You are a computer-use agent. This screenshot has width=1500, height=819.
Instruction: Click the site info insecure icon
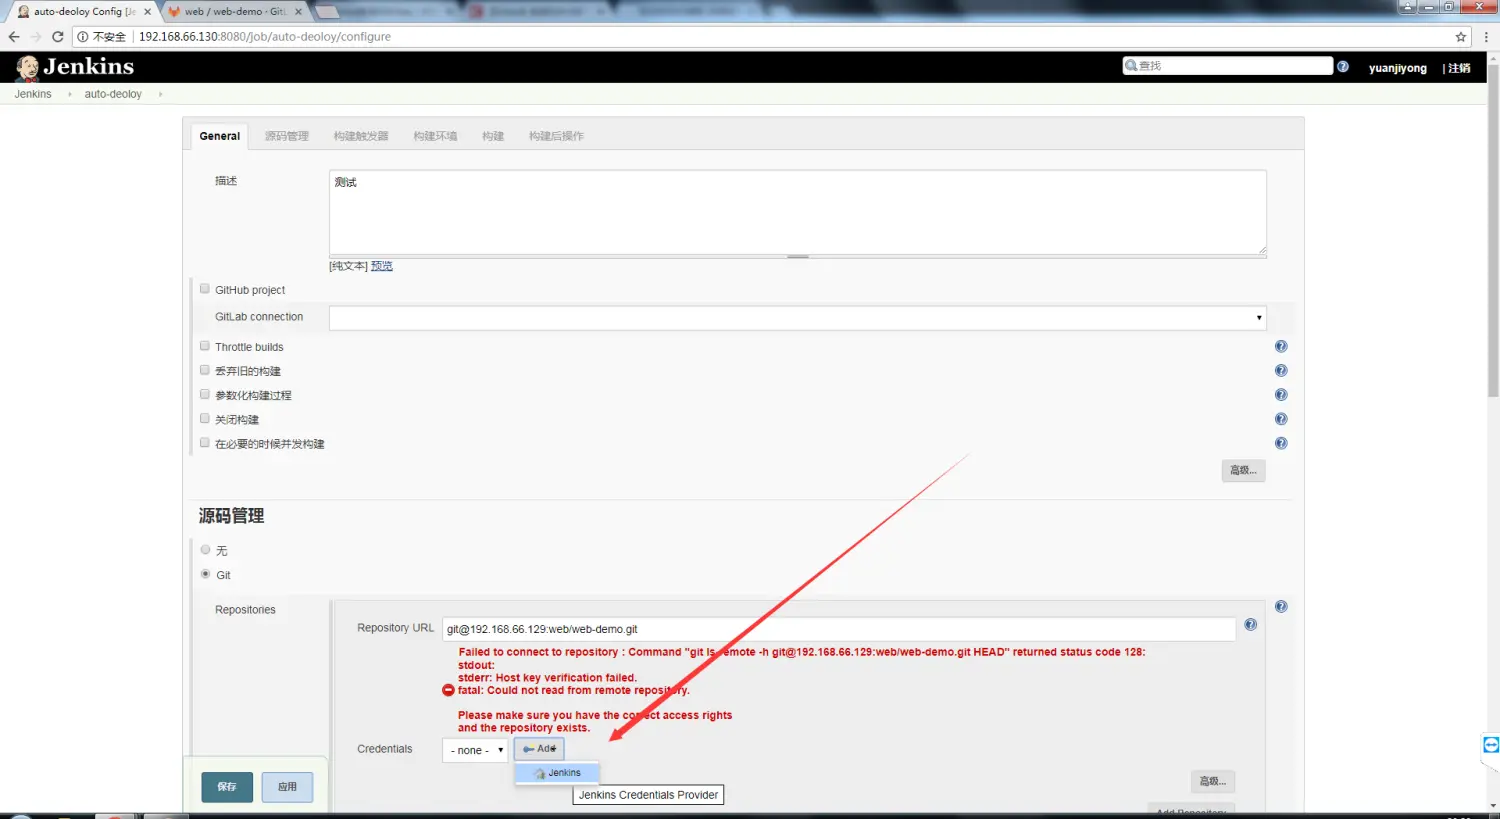(83, 36)
